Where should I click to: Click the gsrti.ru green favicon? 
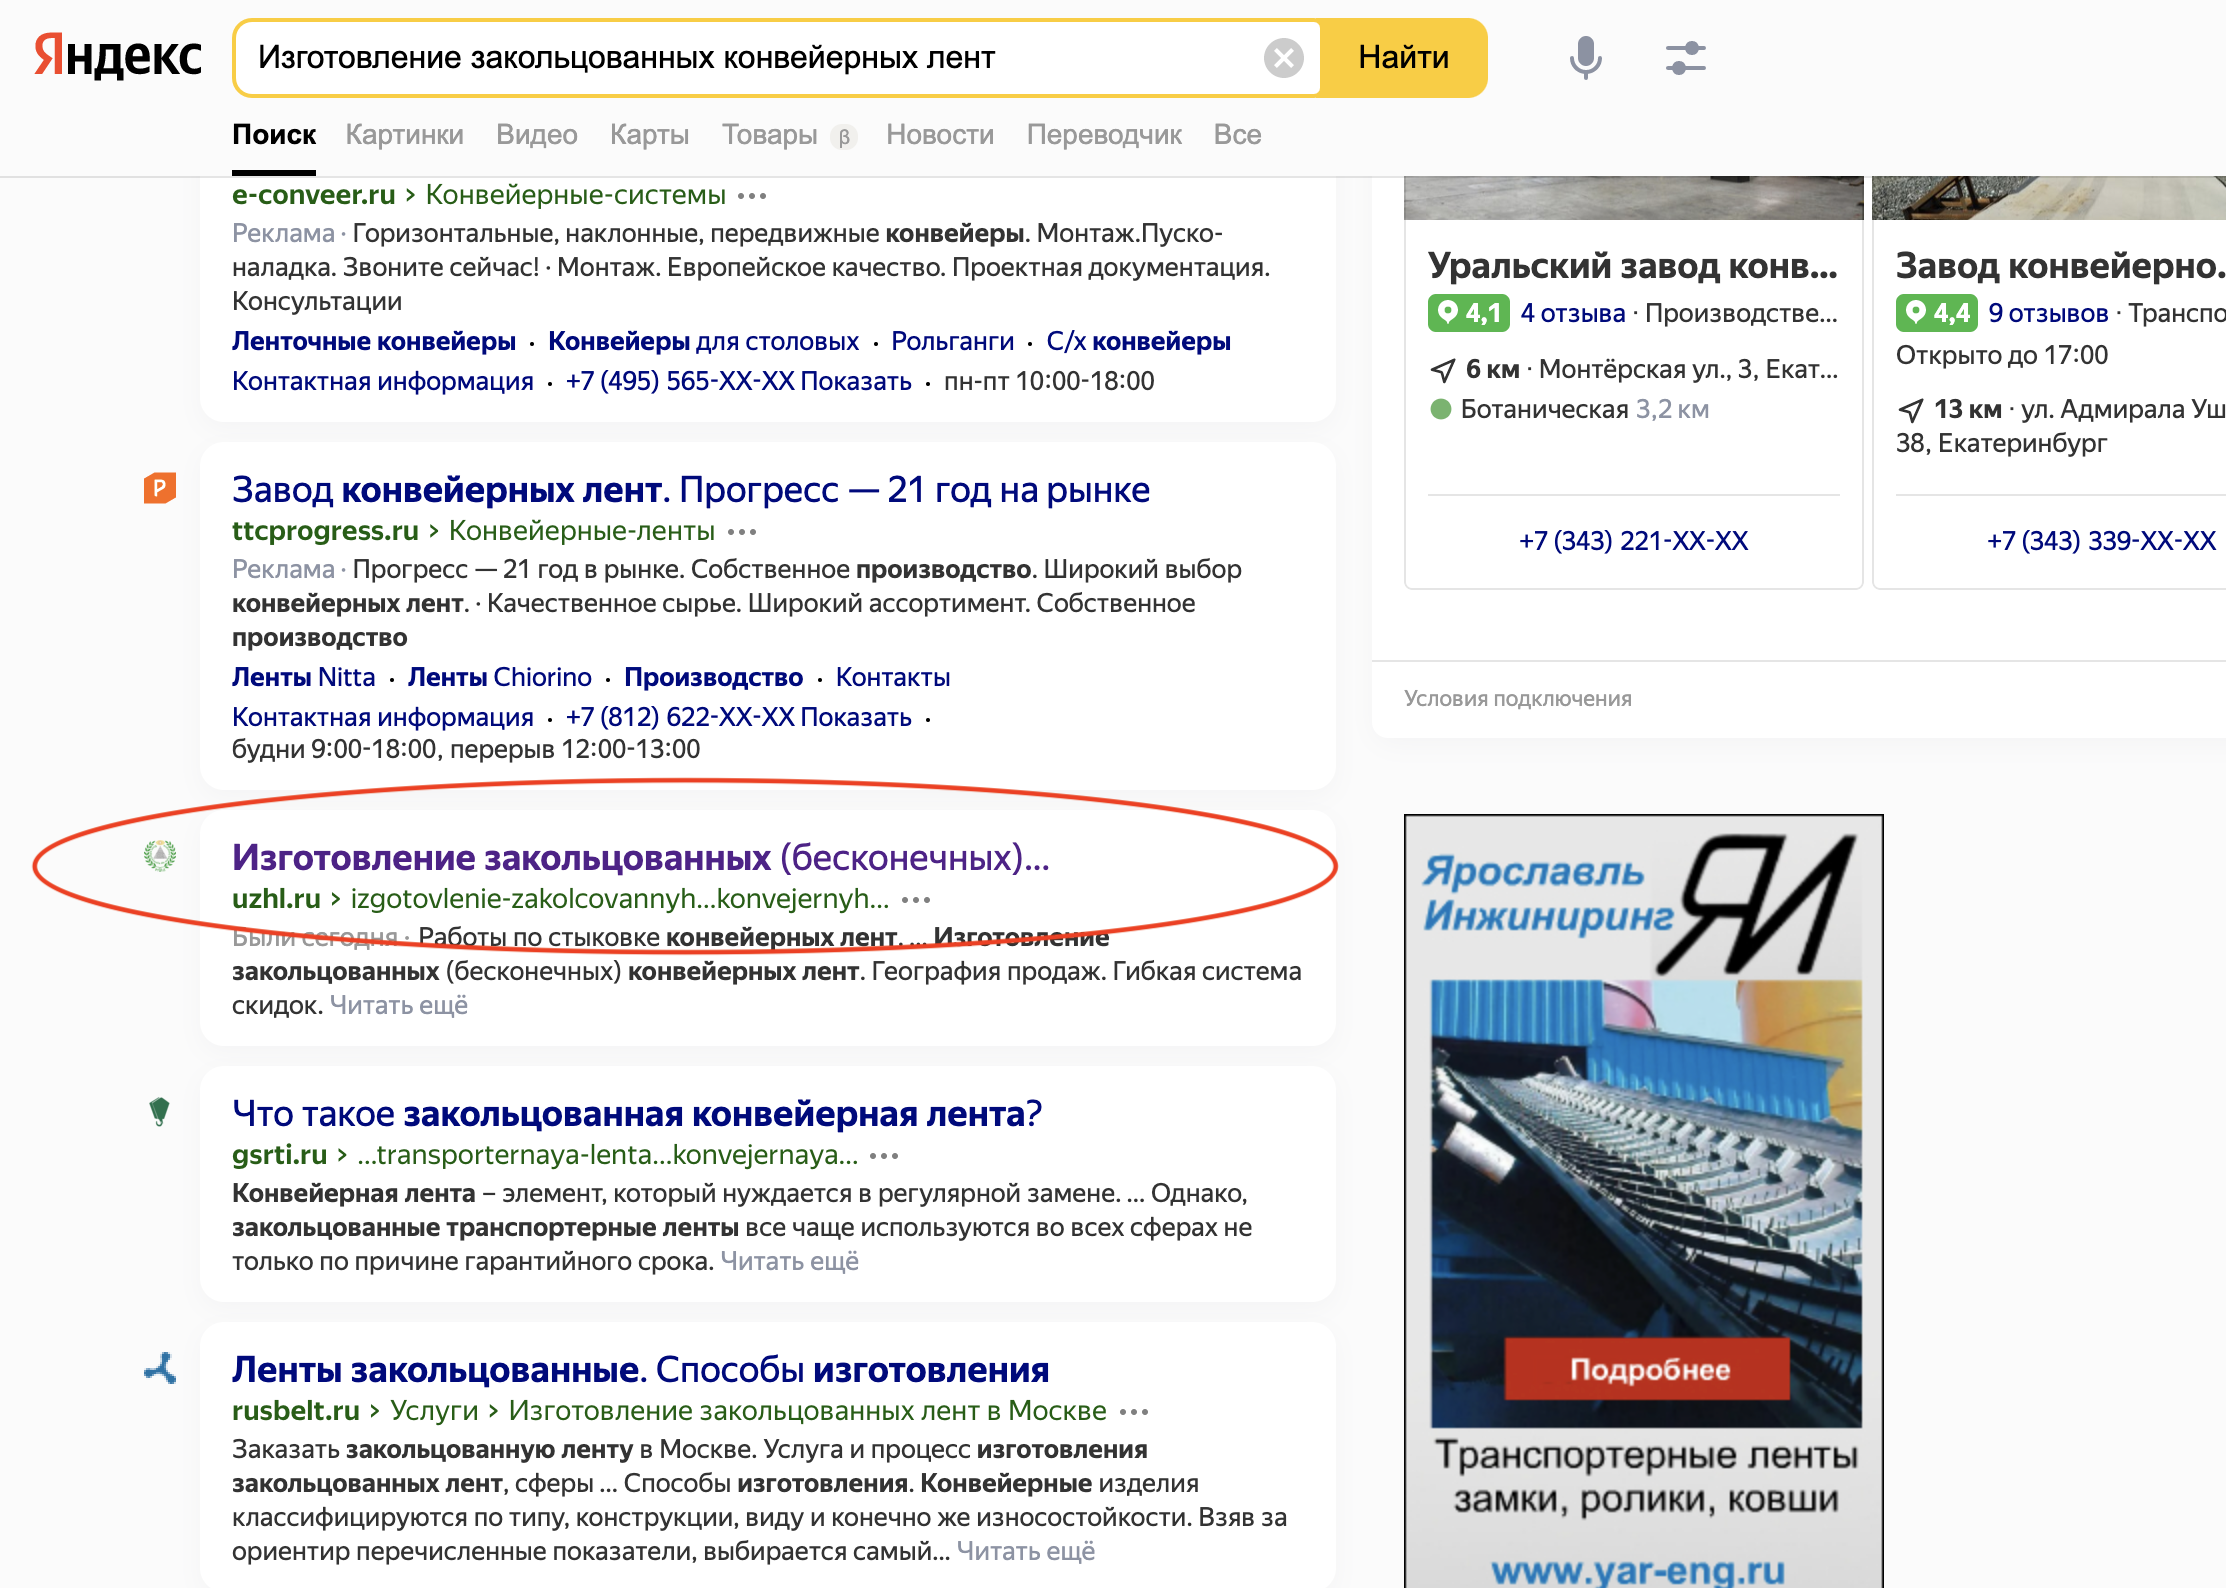pos(159,1111)
